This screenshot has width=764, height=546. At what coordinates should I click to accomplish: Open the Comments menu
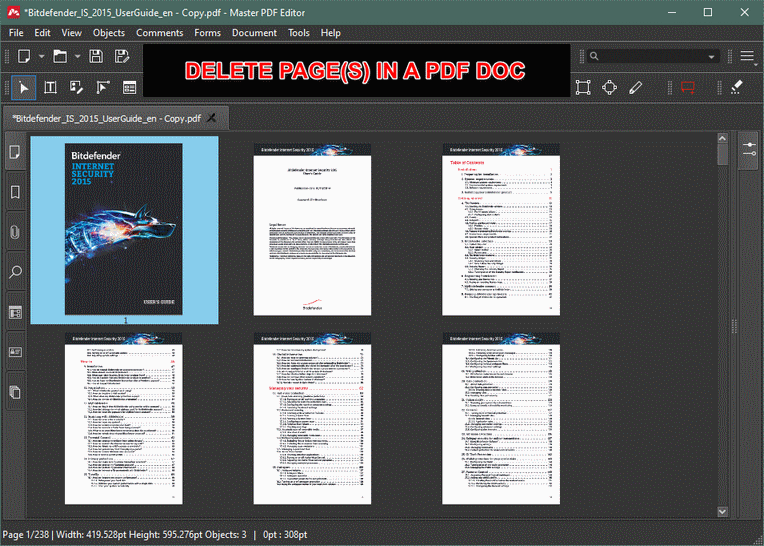[x=159, y=33]
